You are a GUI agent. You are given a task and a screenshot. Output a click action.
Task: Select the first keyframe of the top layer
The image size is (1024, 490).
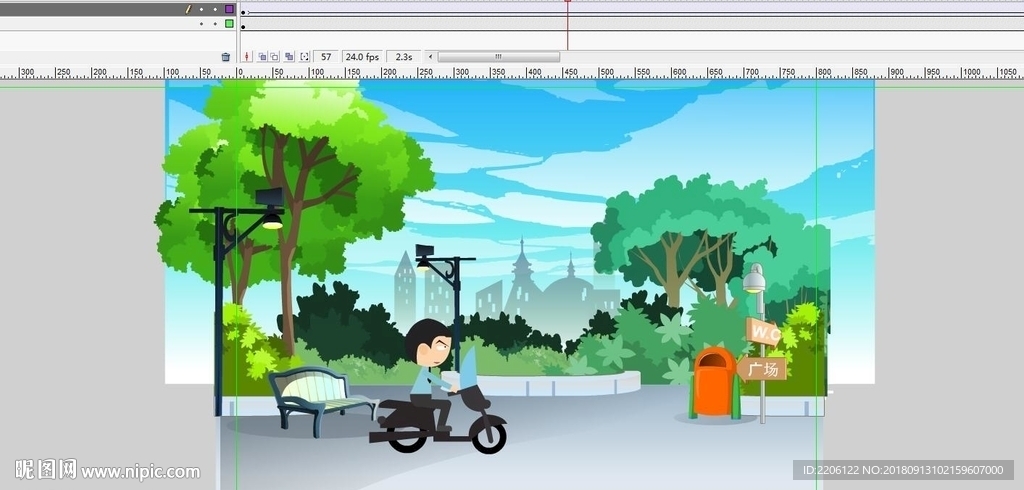(x=244, y=12)
